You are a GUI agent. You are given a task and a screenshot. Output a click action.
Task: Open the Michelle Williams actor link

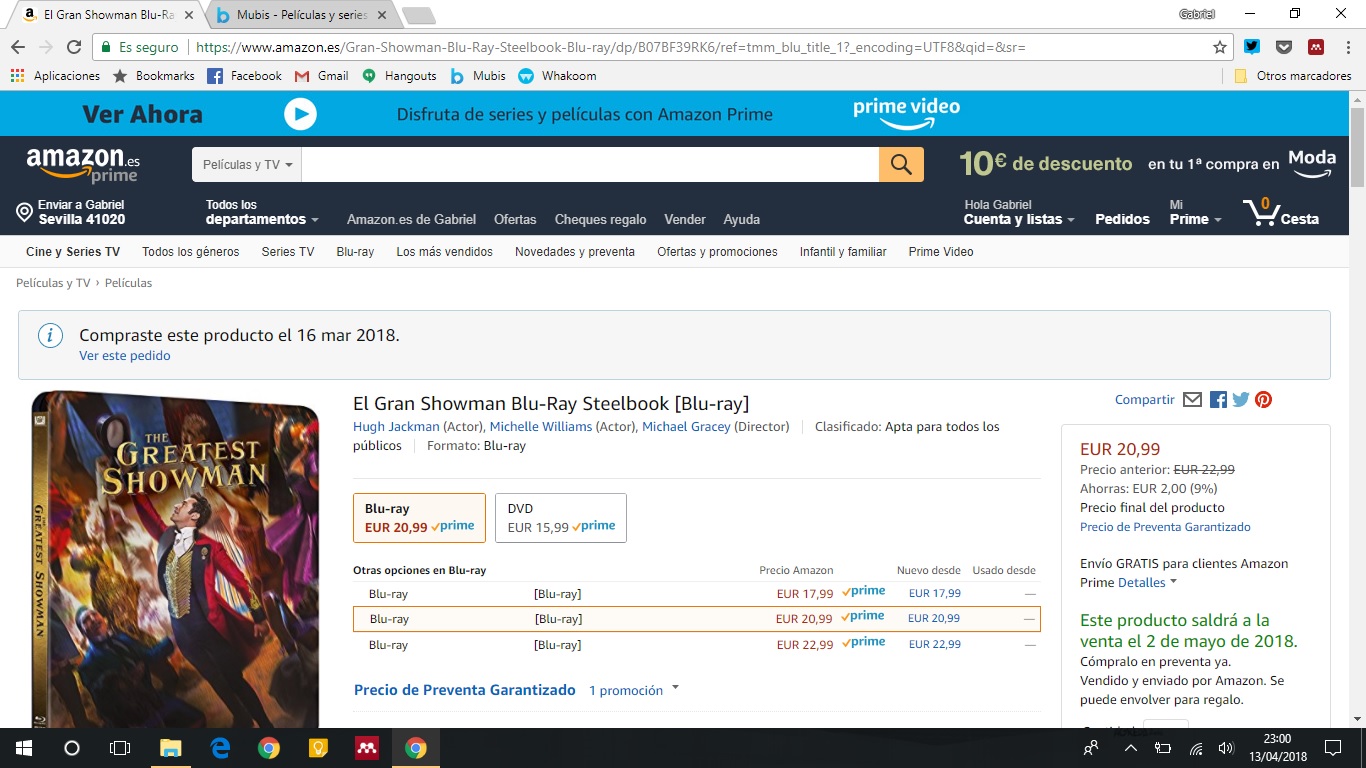[x=541, y=427]
